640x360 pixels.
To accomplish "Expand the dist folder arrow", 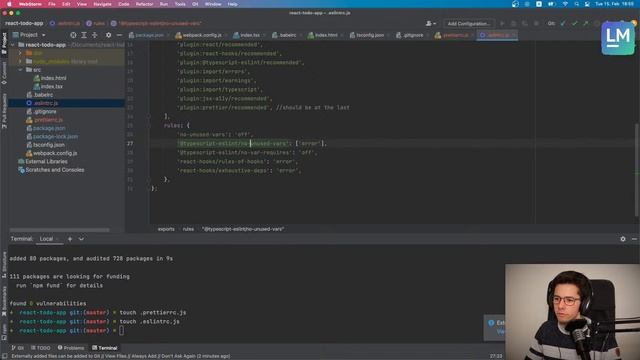I will (20, 53).
